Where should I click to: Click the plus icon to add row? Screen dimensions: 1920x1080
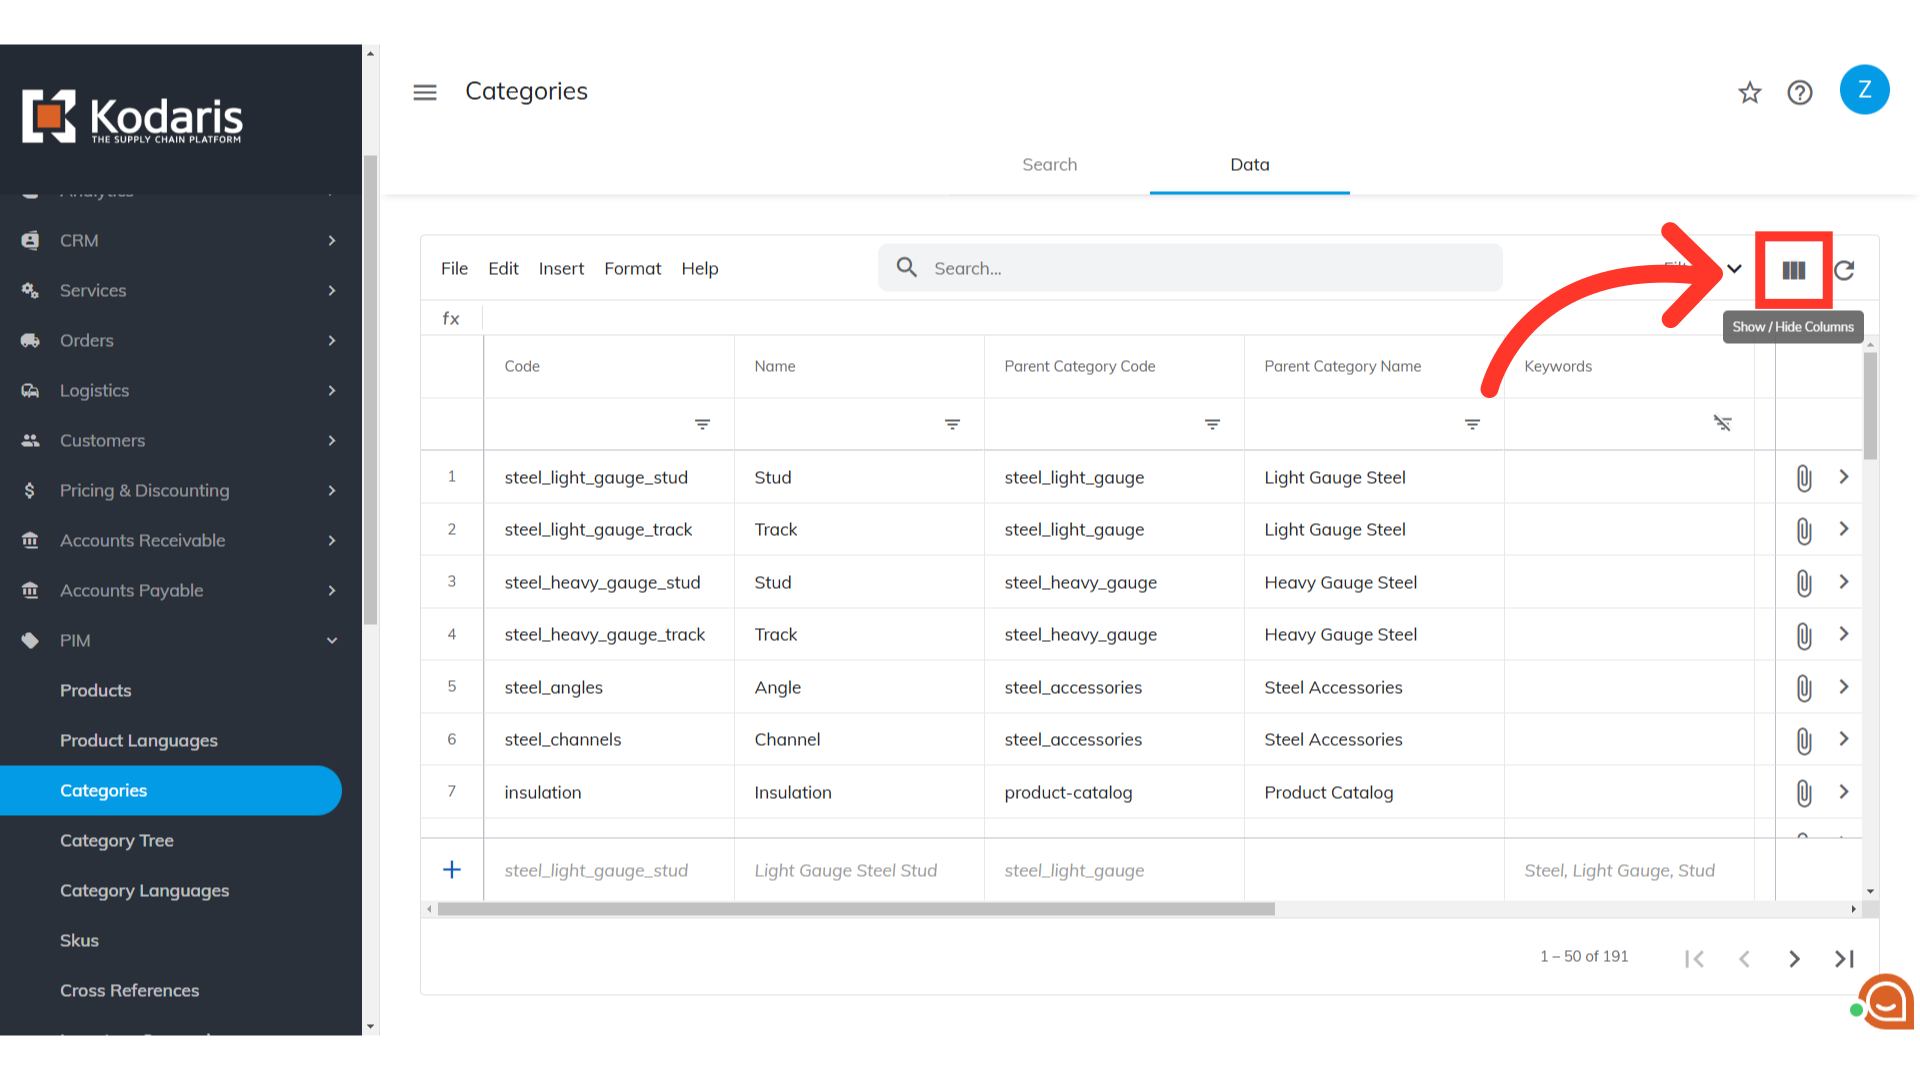tap(452, 870)
